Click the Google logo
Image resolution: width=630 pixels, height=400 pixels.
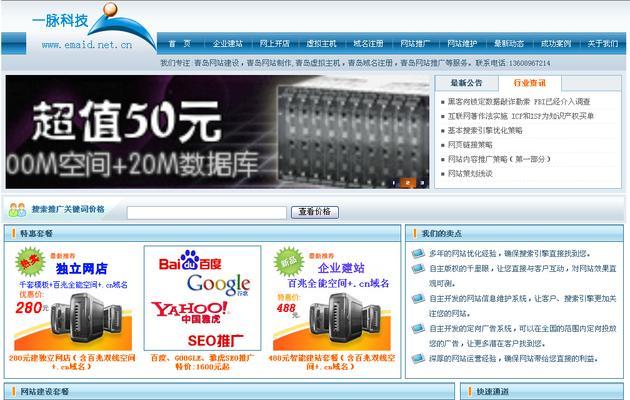(x=218, y=285)
